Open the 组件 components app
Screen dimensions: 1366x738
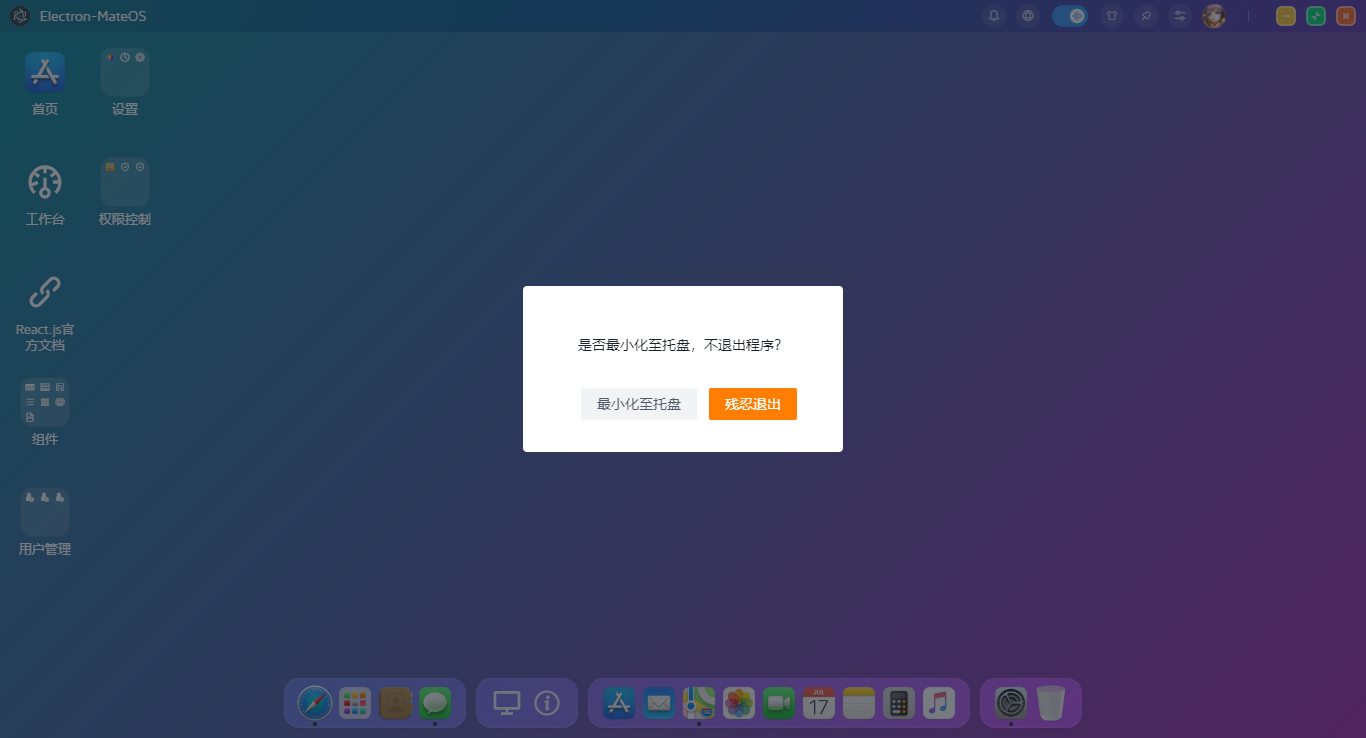click(x=44, y=400)
